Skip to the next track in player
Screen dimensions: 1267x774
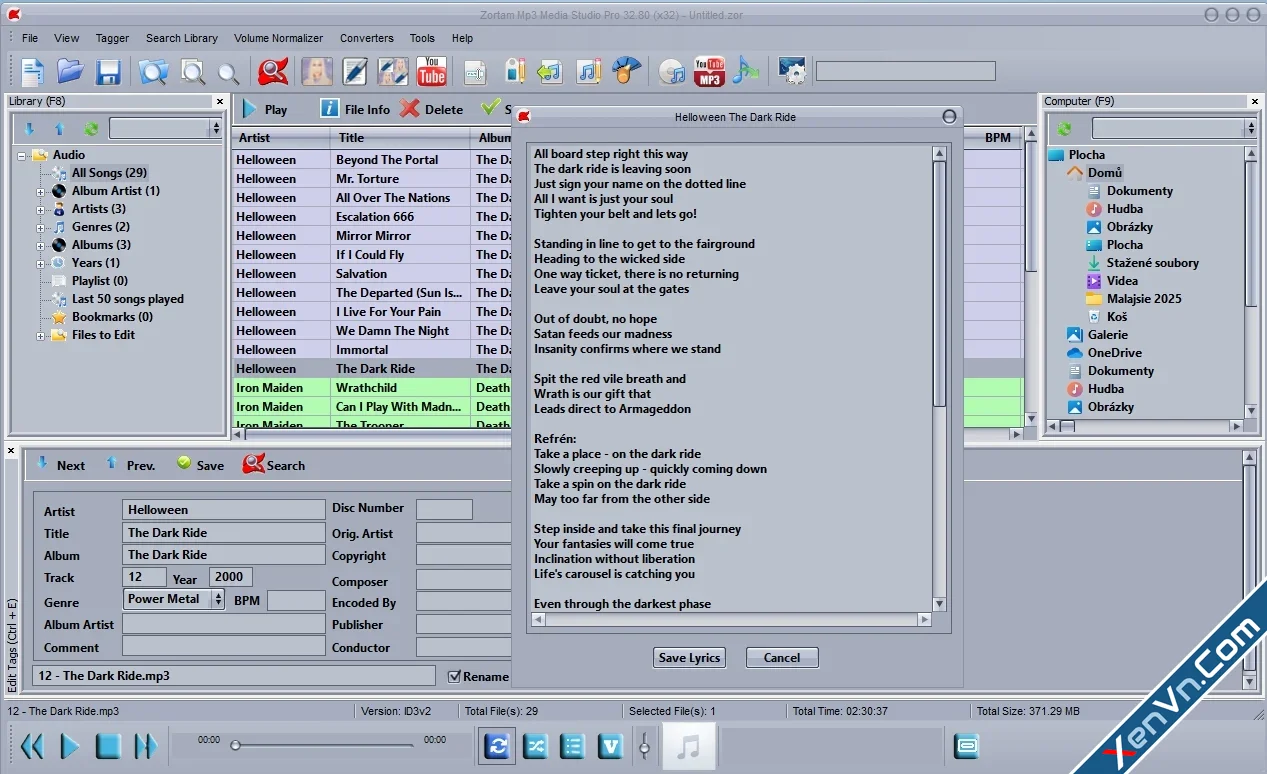coord(146,746)
